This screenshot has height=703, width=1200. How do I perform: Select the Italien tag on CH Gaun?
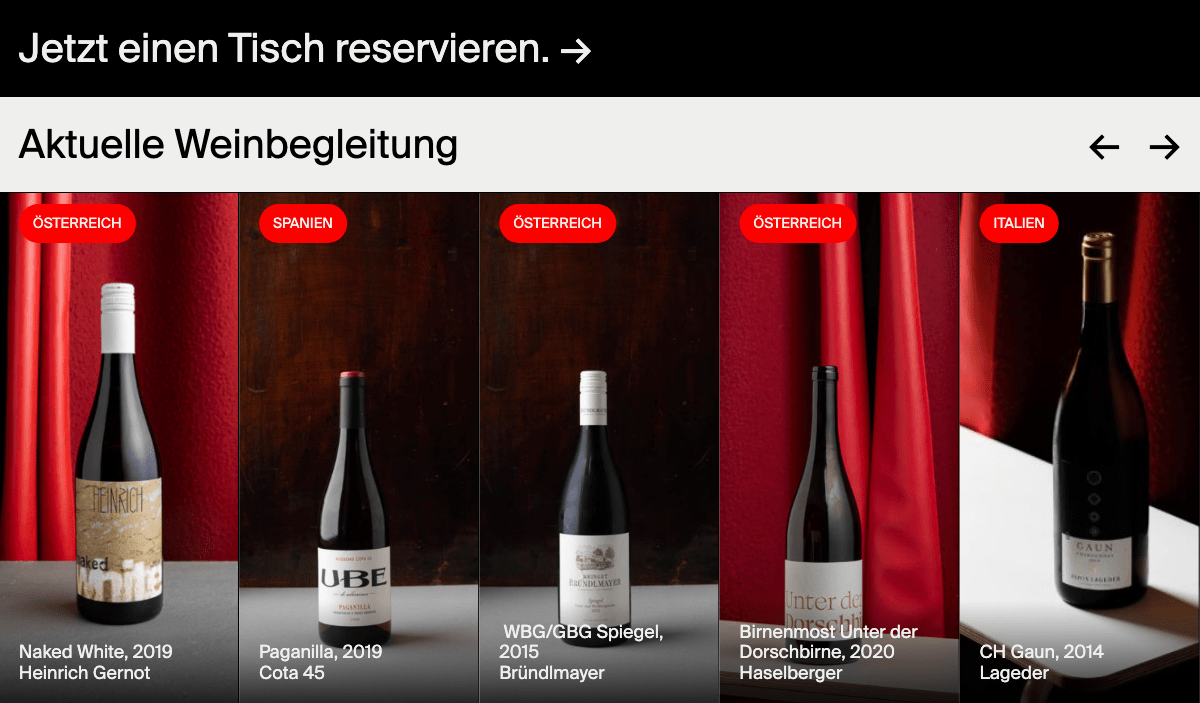pyautogui.click(x=1019, y=223)
